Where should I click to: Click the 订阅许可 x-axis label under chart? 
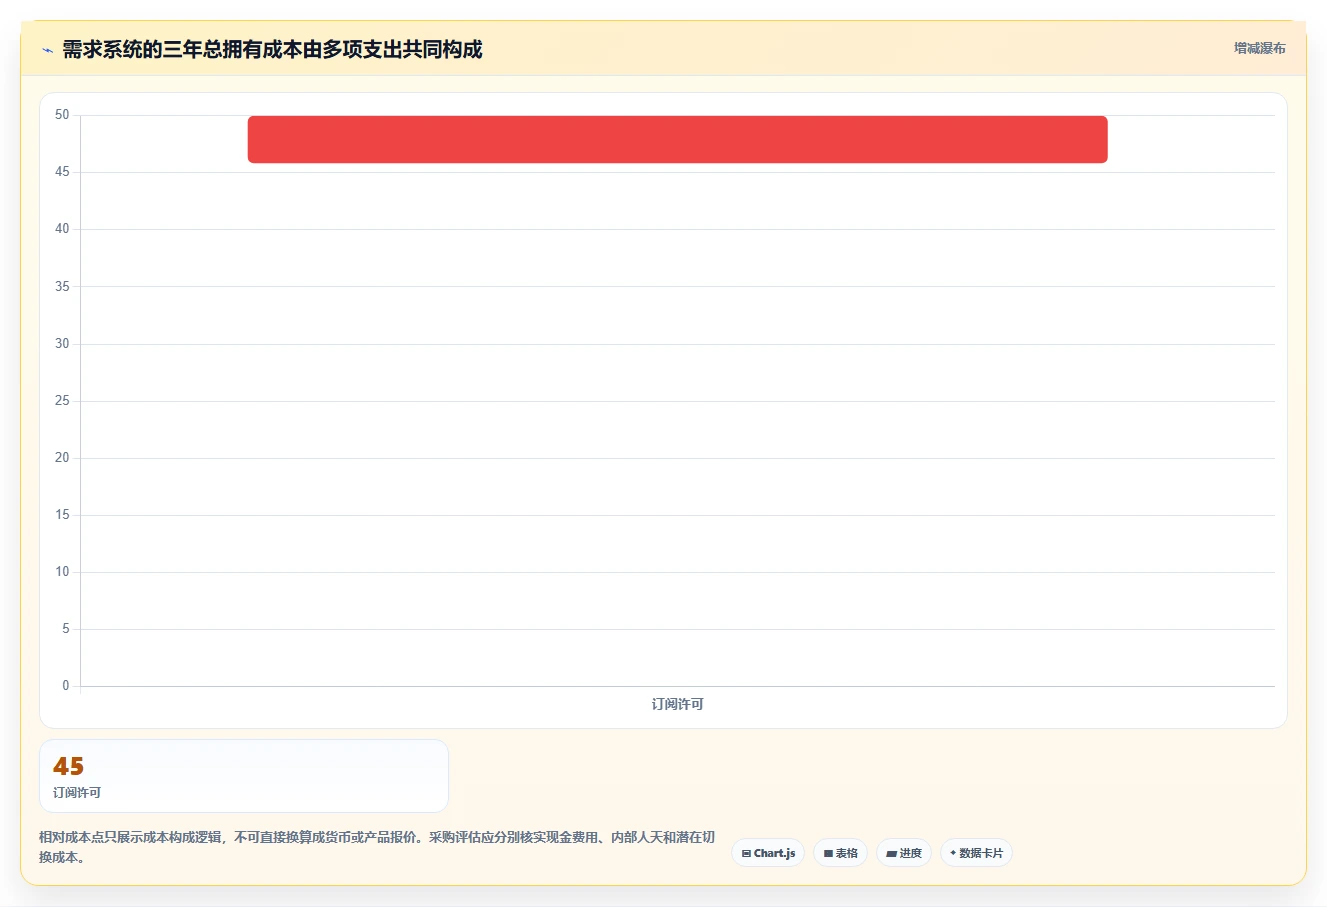pos(677,704)
